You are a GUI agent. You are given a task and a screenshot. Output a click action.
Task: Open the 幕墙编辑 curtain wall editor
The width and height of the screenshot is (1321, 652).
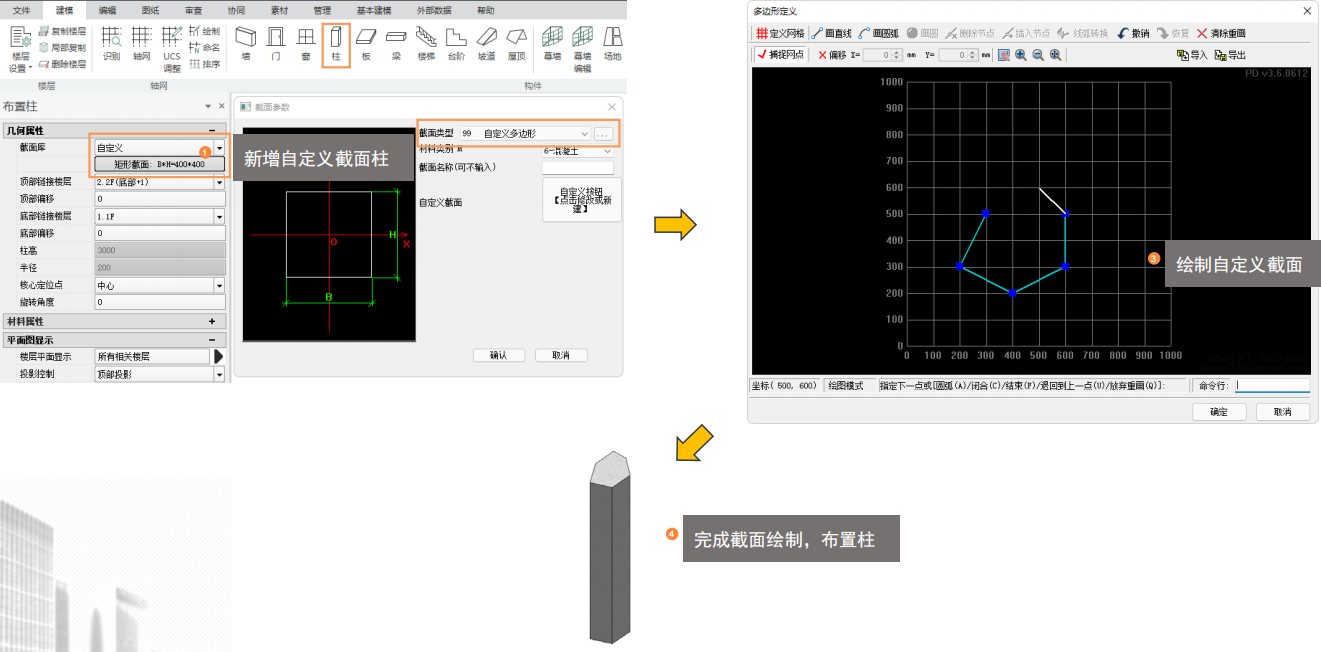582,49
